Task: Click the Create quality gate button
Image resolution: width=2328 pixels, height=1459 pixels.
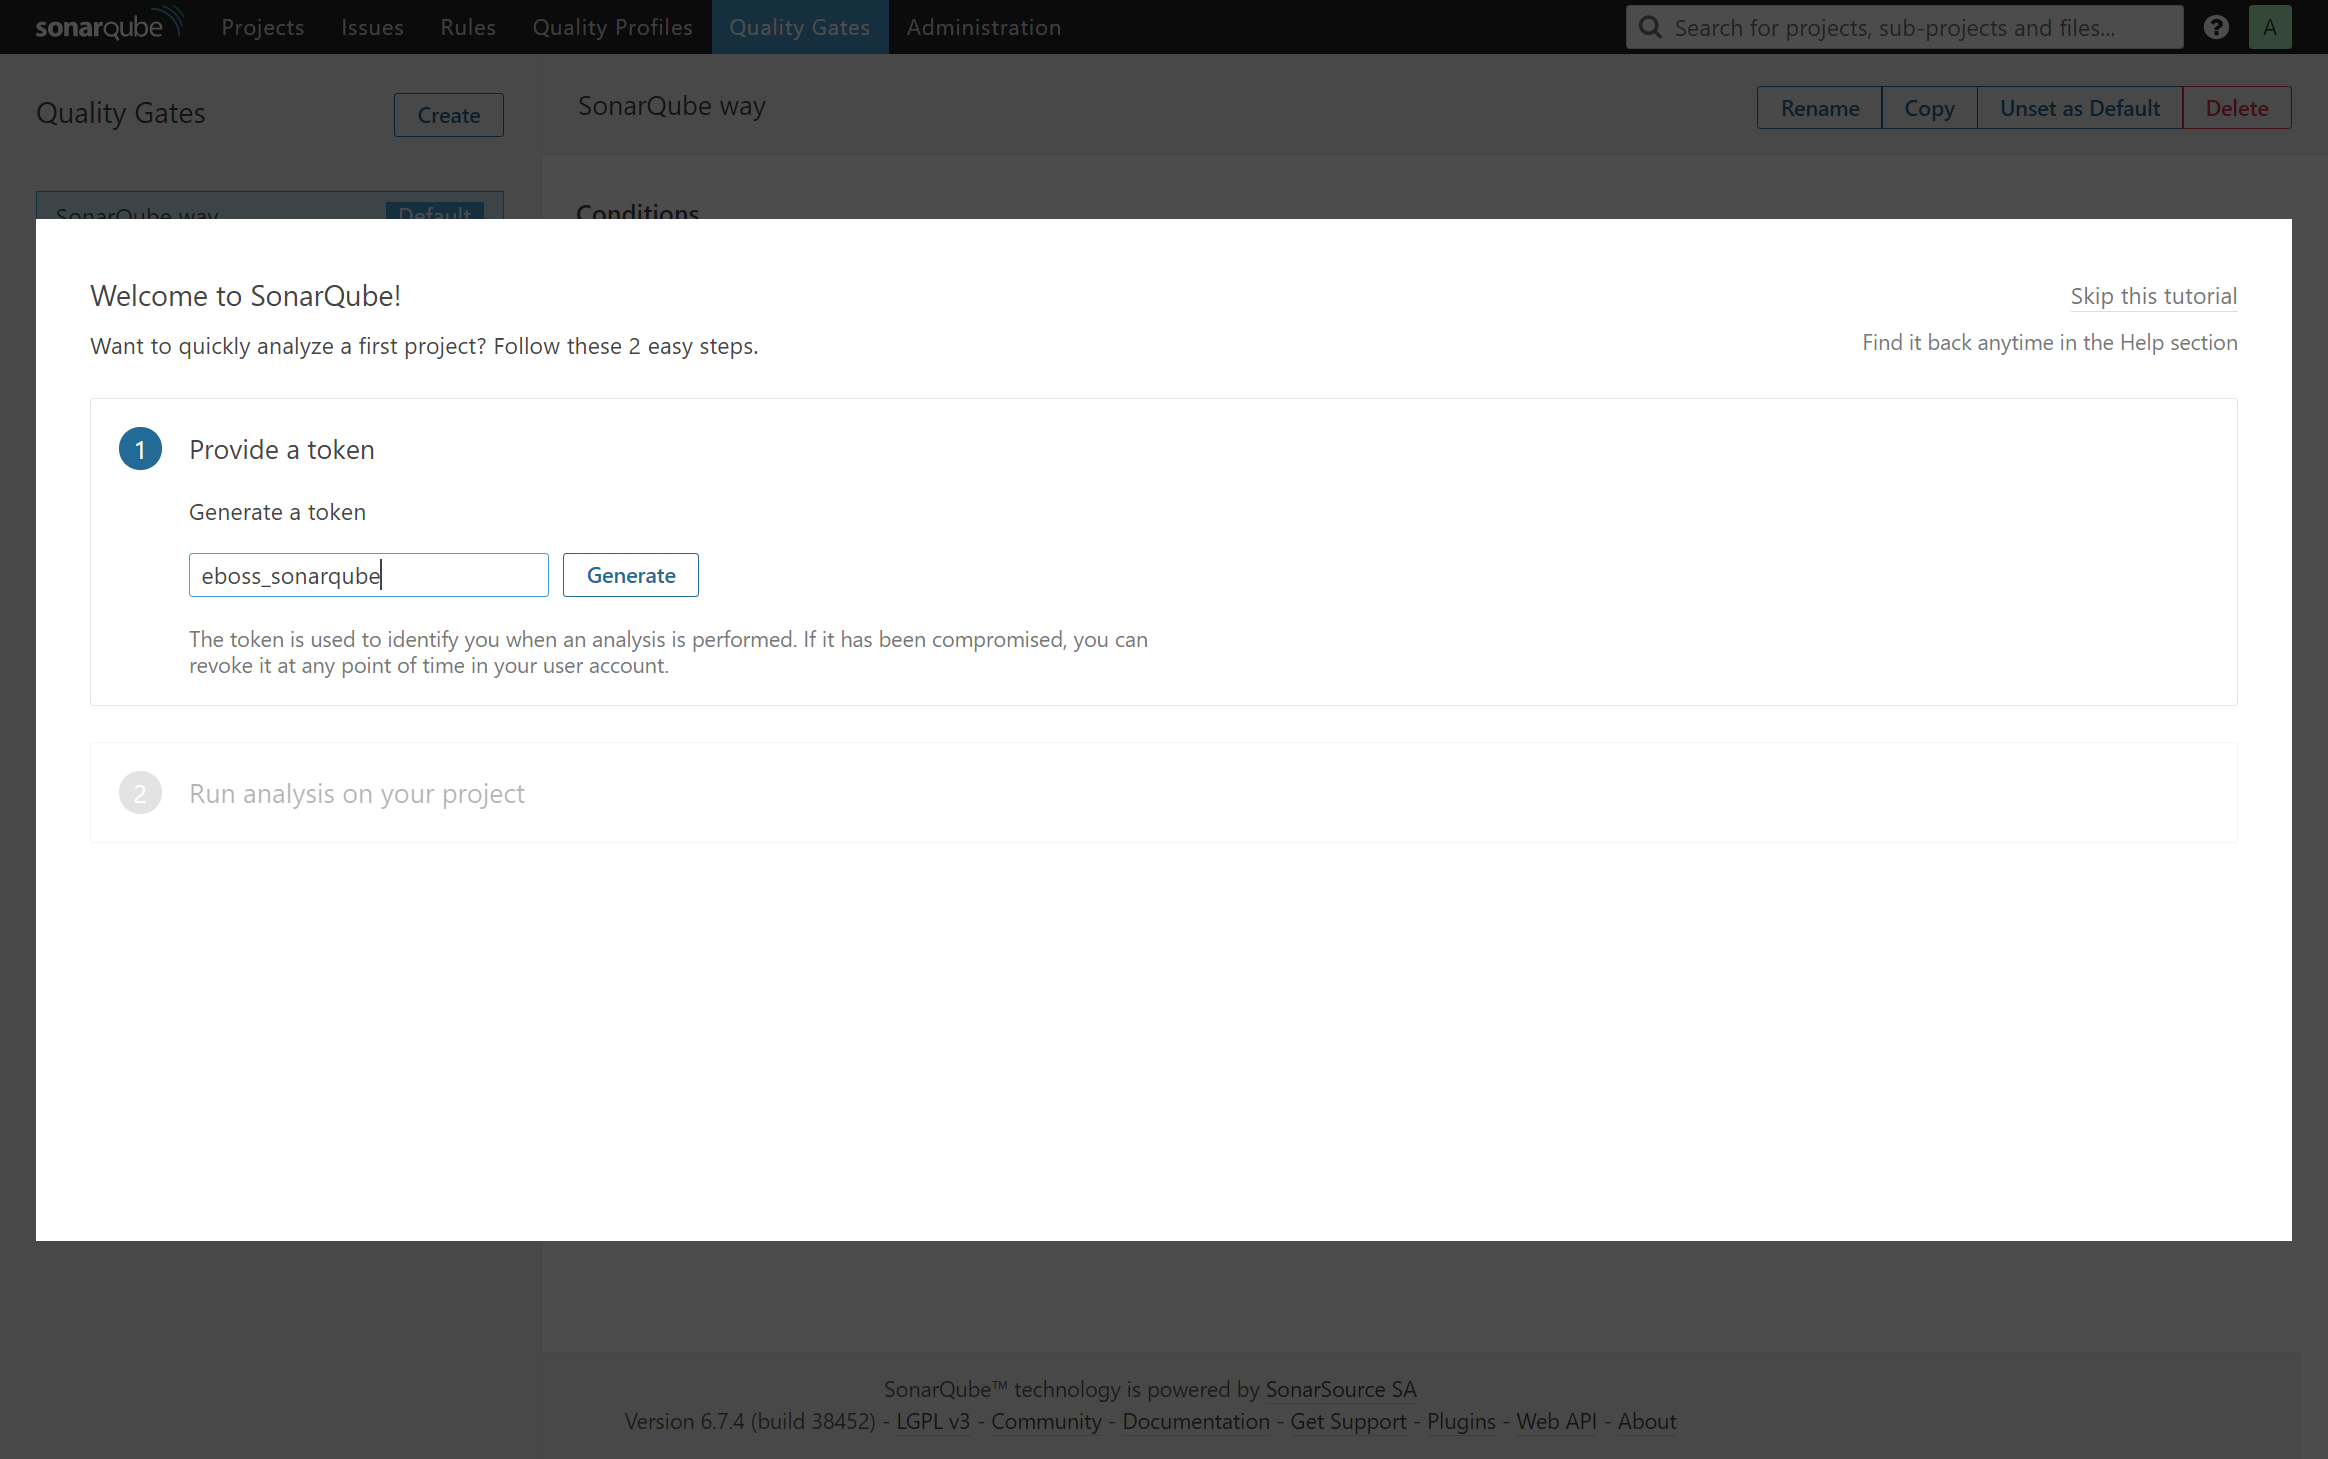Action: (x=449, y=115)
